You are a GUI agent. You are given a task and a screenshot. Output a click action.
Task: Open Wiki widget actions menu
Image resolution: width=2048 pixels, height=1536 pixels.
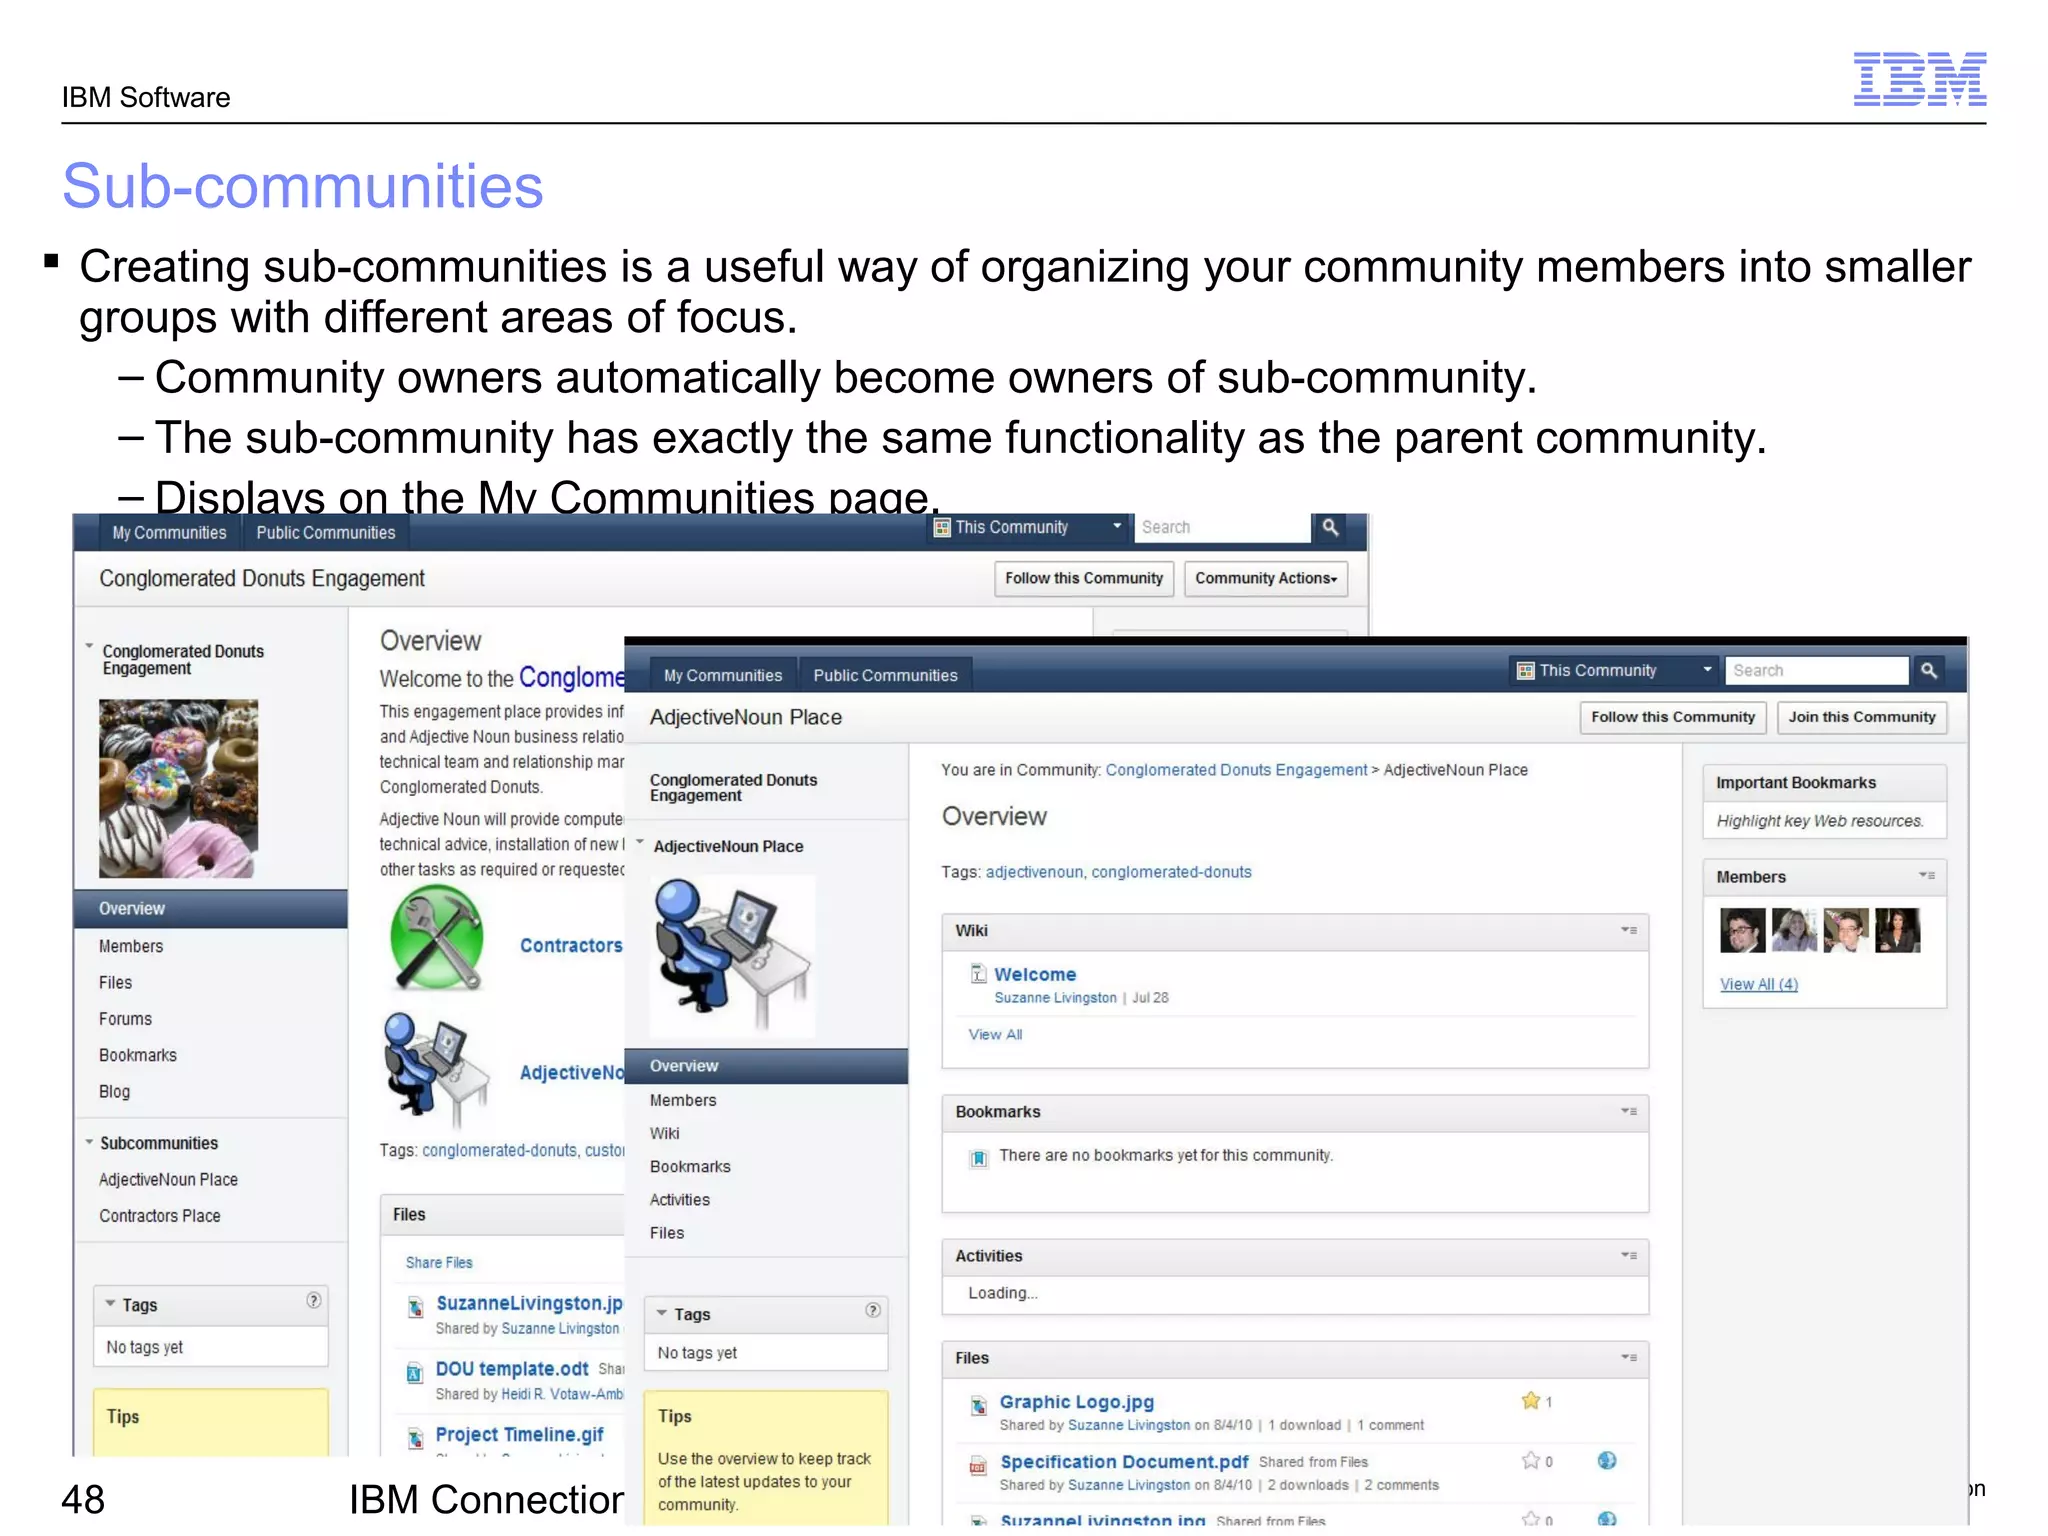point(1629,930)
